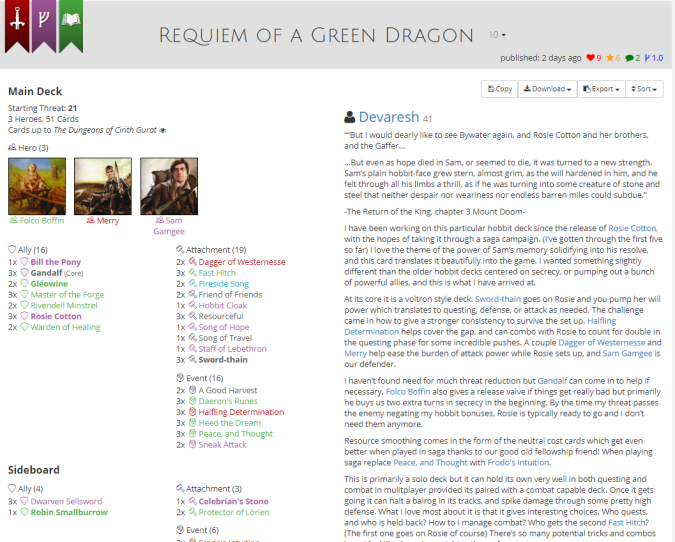Open the Bill the Pony ally card
Viewport: 675px width, 542px height.
point(56,262)
